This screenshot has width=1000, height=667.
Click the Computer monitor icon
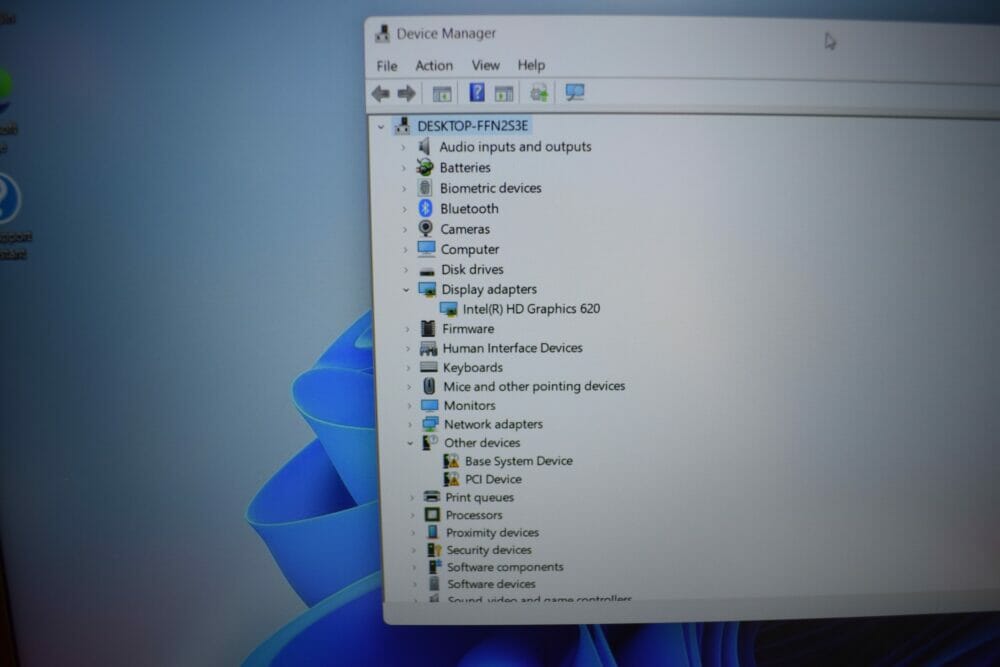pyautogui.click(x=427, y=249)
